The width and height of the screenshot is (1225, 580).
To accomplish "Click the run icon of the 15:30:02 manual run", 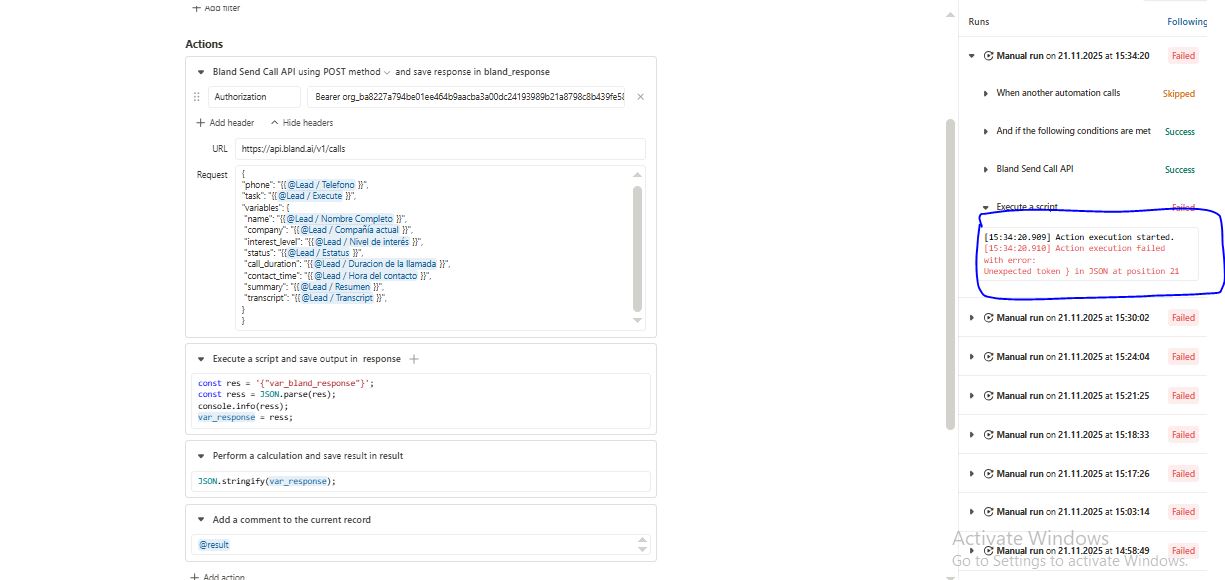I will coord(989,318).
